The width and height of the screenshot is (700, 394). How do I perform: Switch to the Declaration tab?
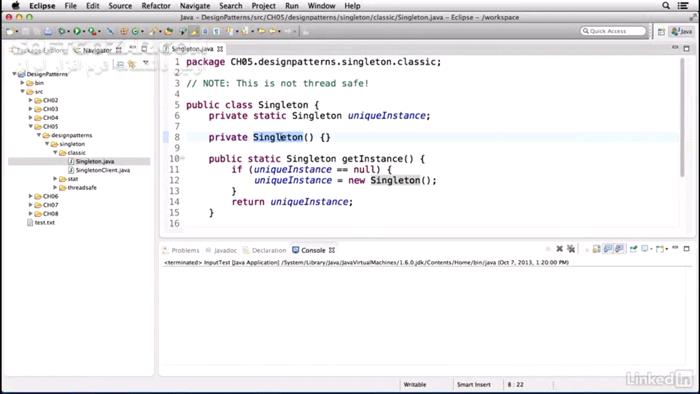265,250
